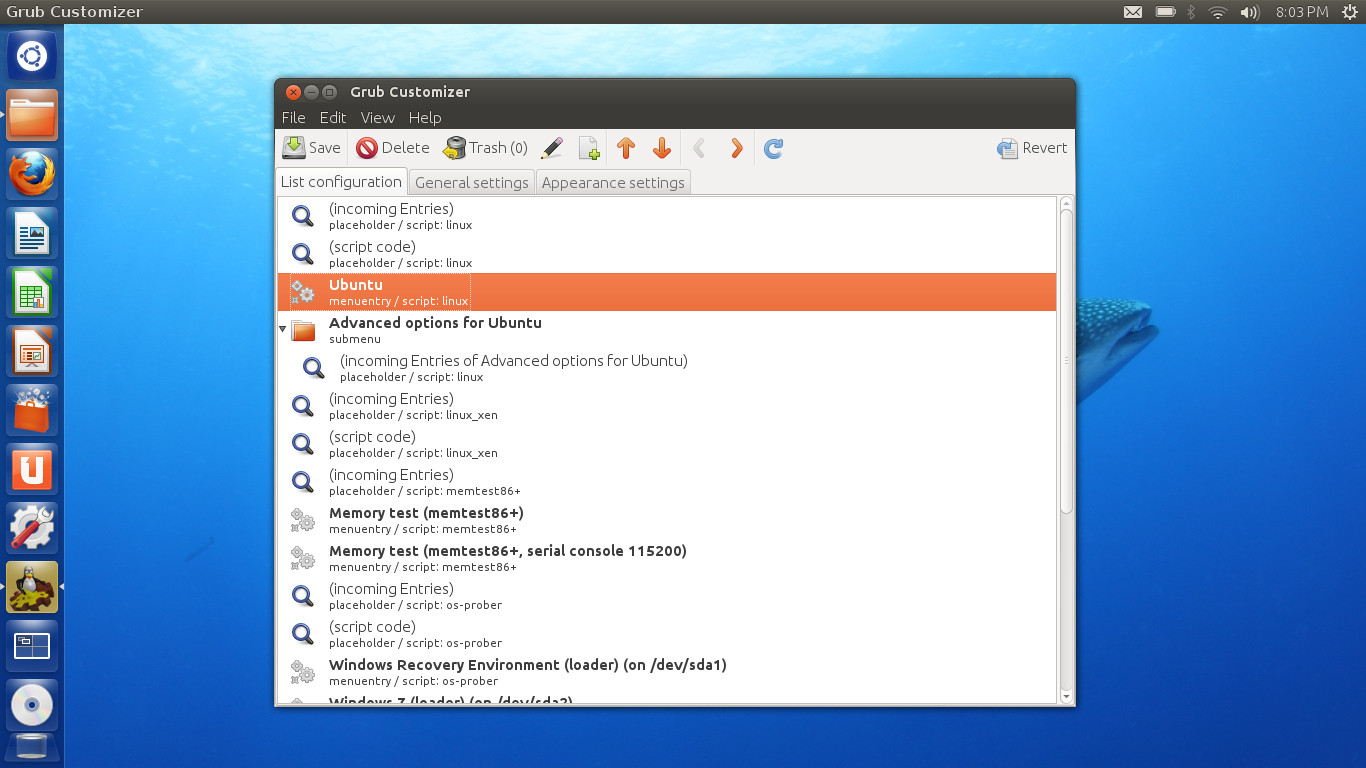Screen dimensions: 1366x768
Task: Open battery indicator menu
Action: pos(1165,12)
